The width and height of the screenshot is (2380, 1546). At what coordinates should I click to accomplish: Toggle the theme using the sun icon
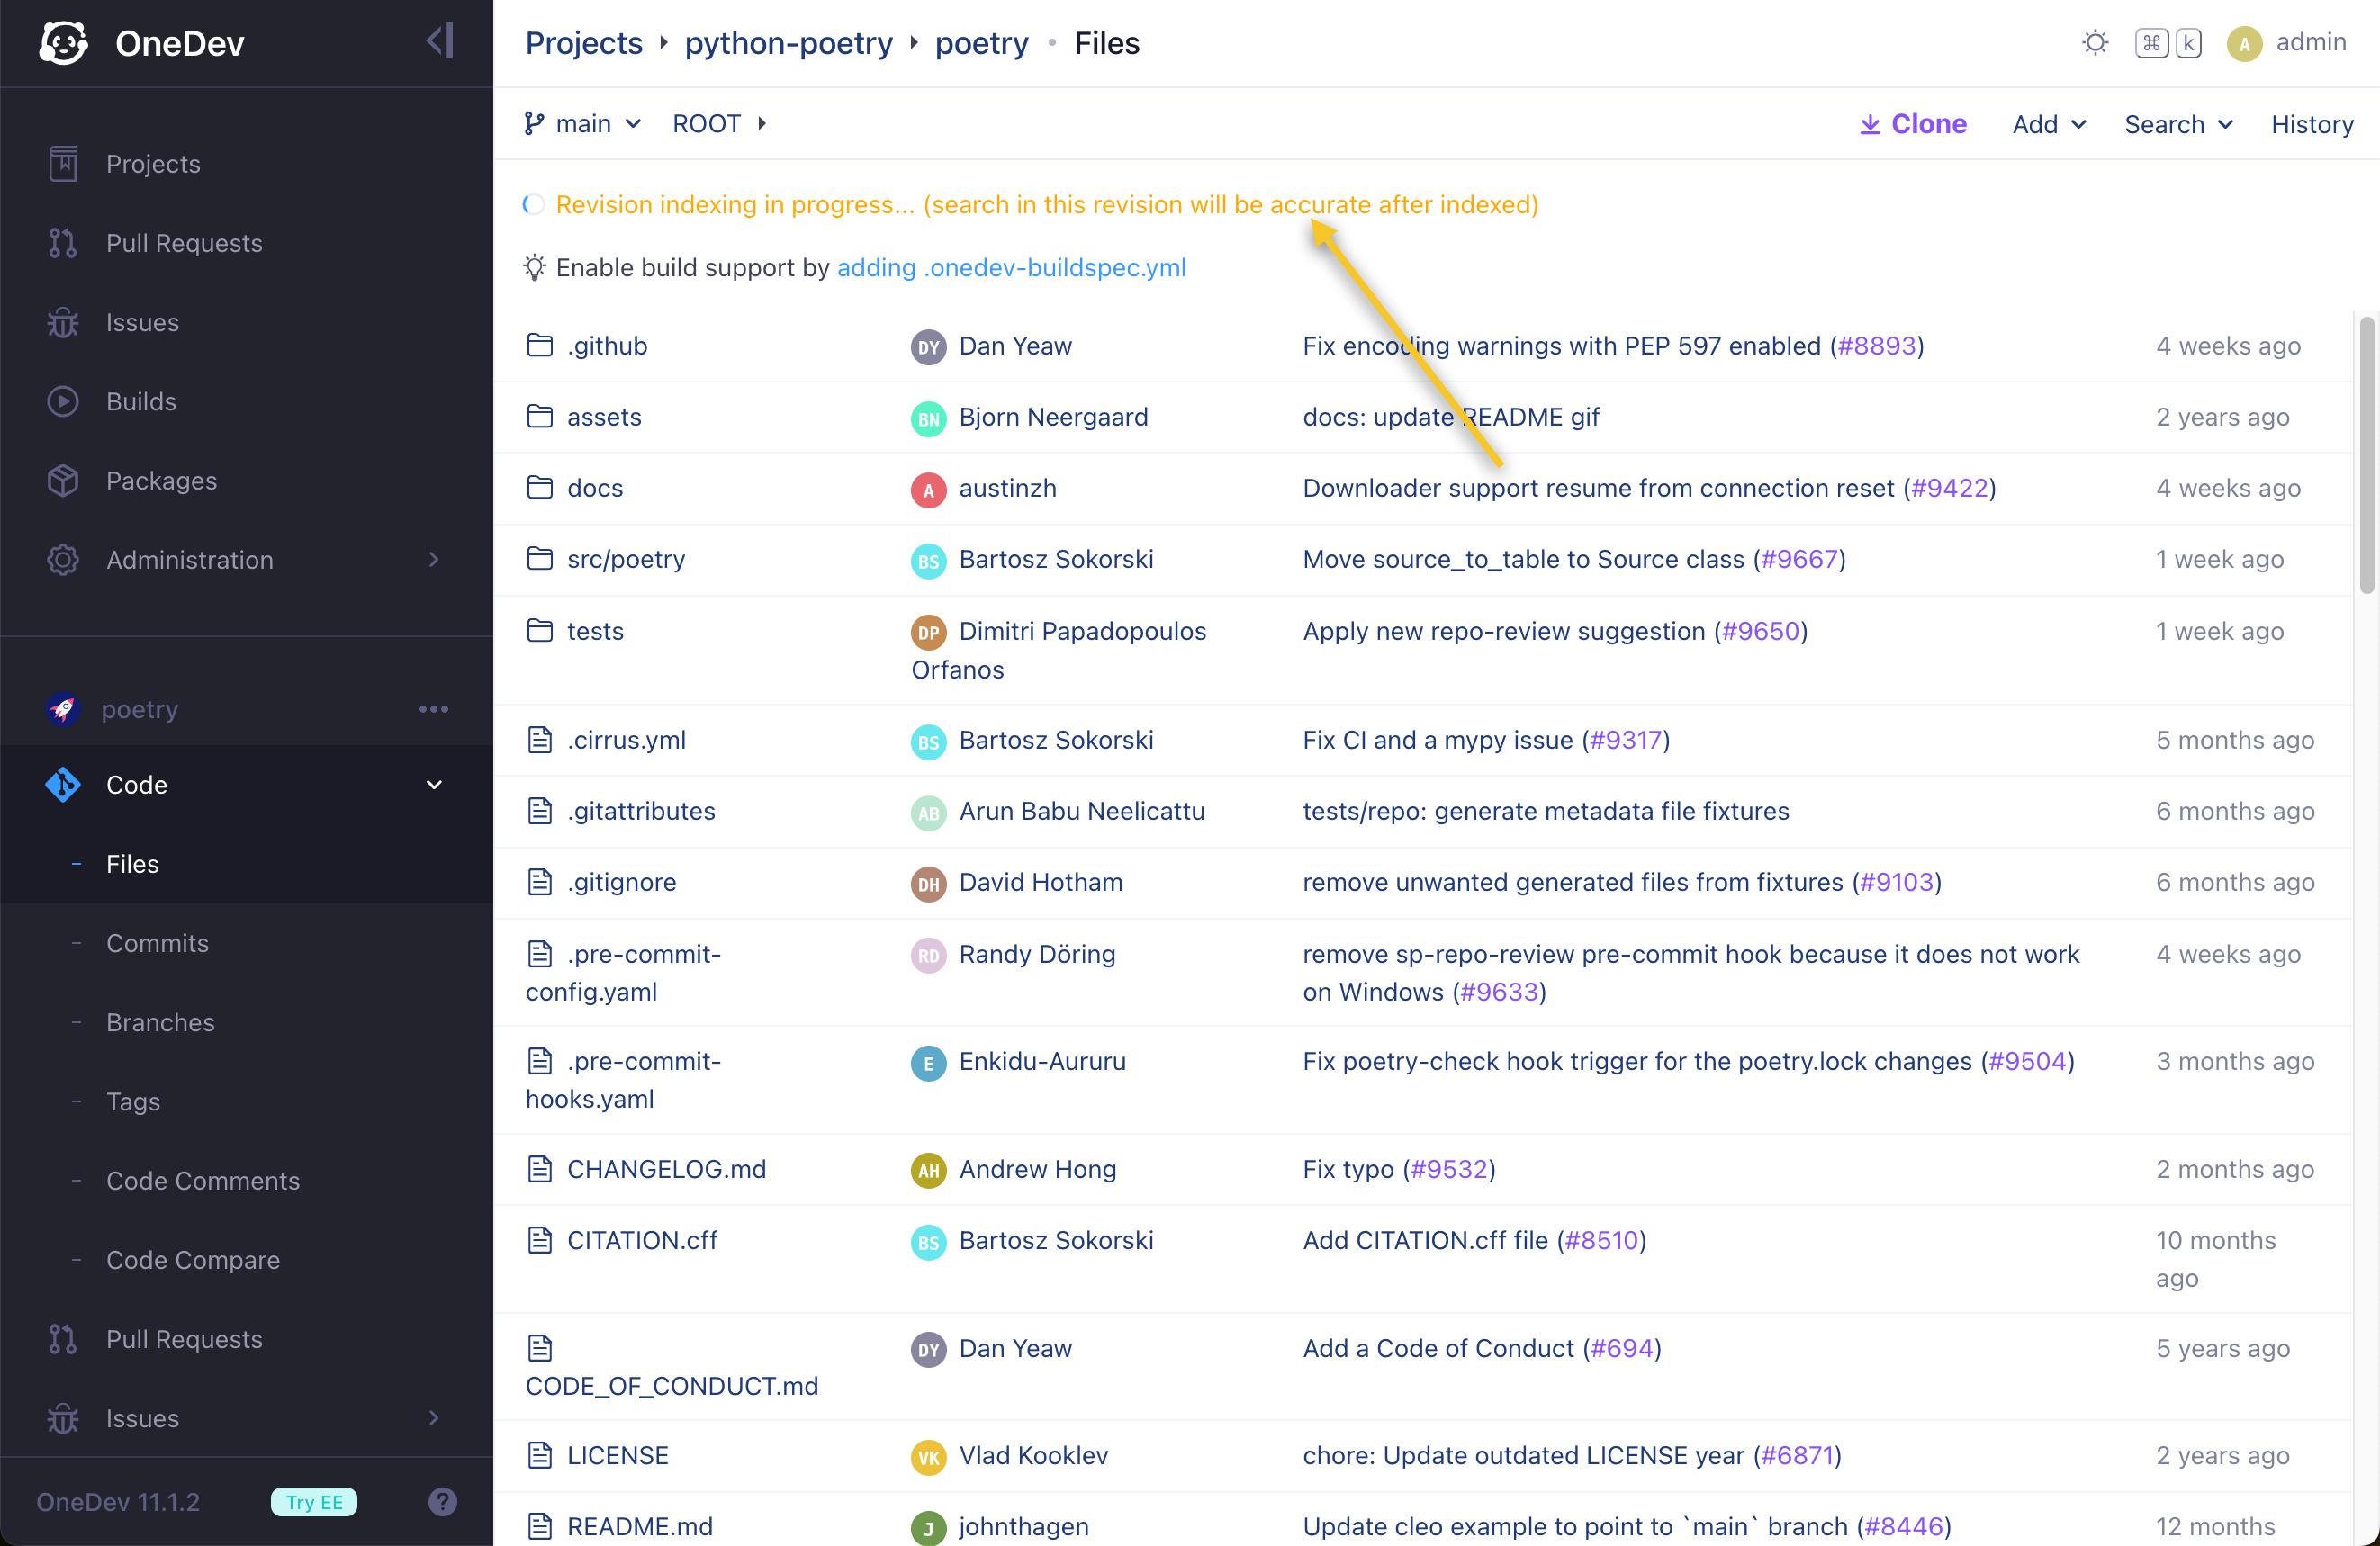[2095, 43]
